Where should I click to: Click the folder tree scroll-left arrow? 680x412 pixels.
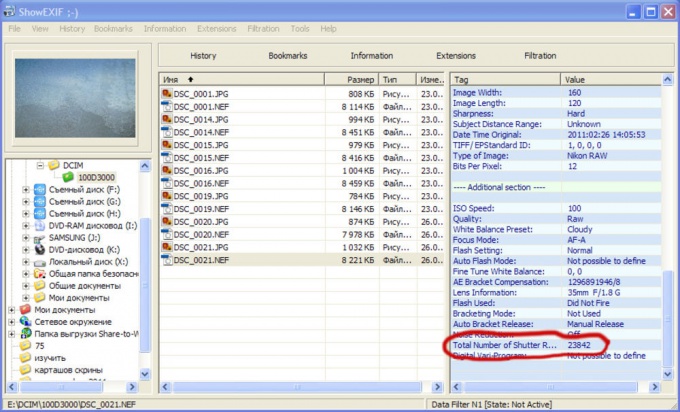(12, 386)
